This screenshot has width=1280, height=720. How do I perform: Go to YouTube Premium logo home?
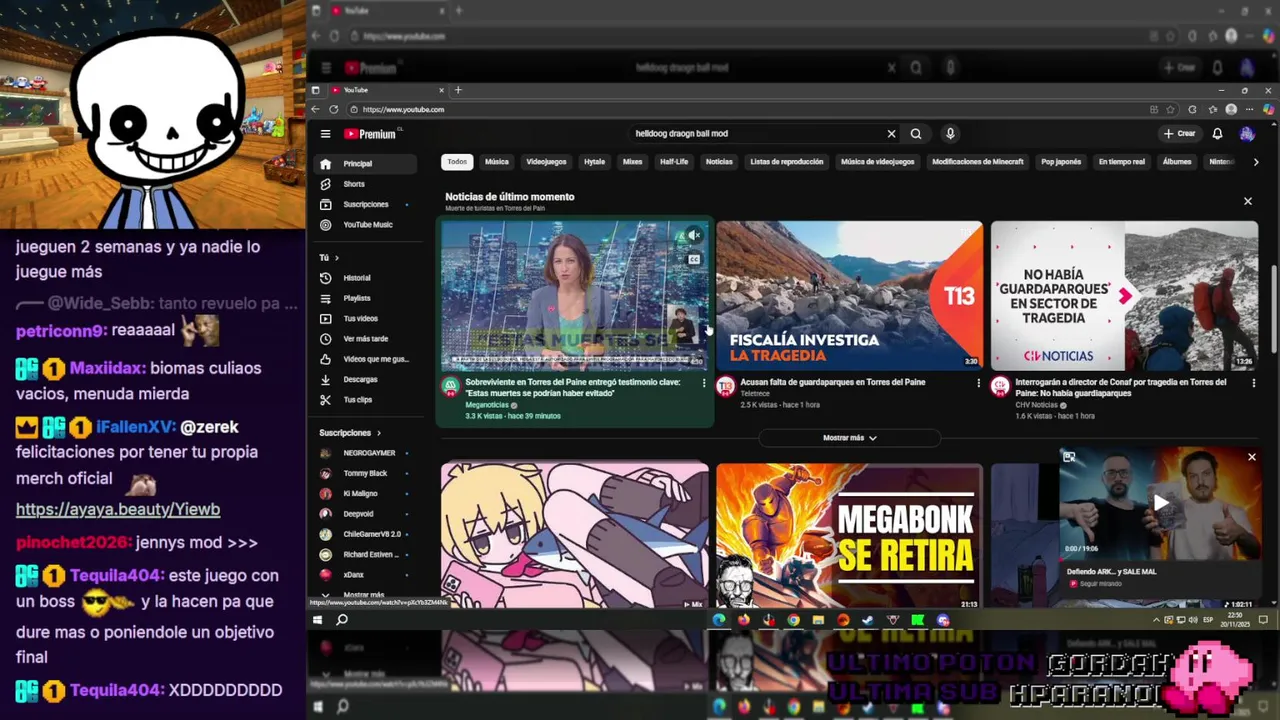tap(371, 134)
